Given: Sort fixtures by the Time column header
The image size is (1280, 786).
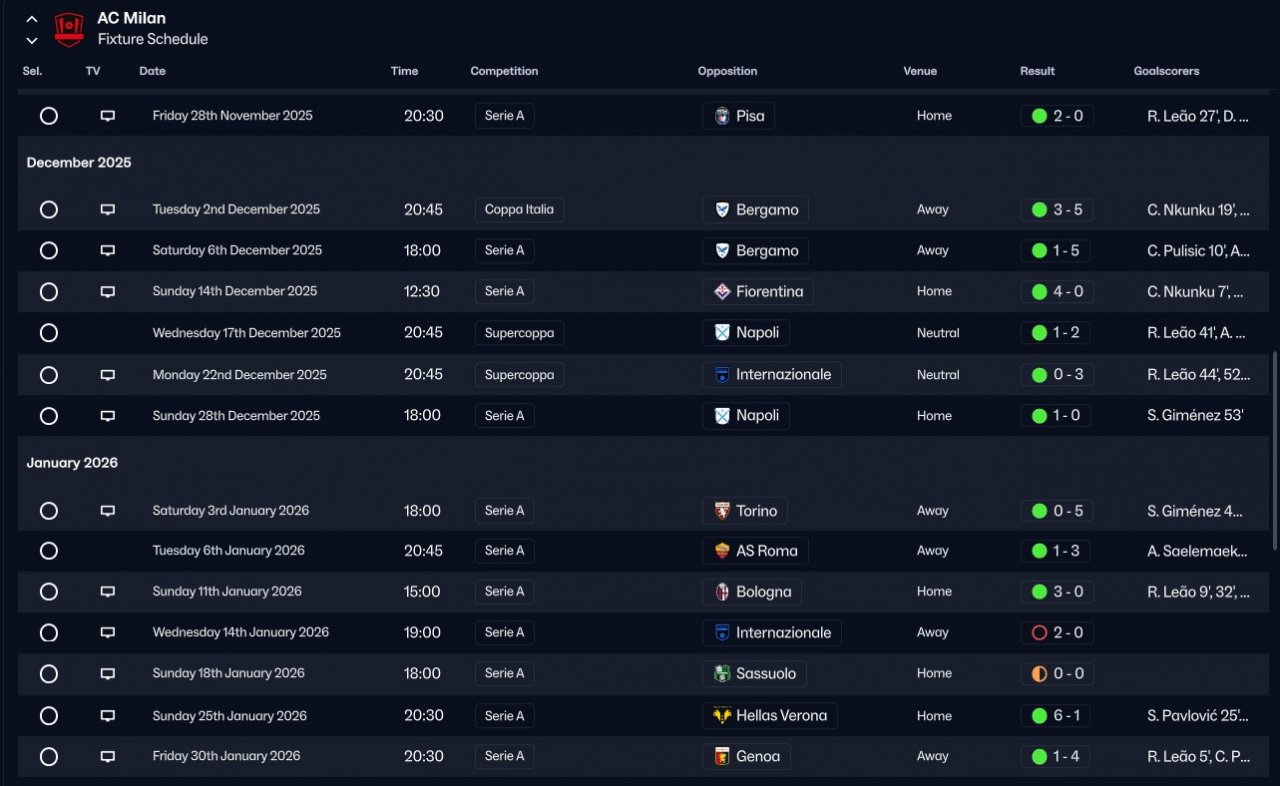Looking at the screenshot, I should (404, 71).
